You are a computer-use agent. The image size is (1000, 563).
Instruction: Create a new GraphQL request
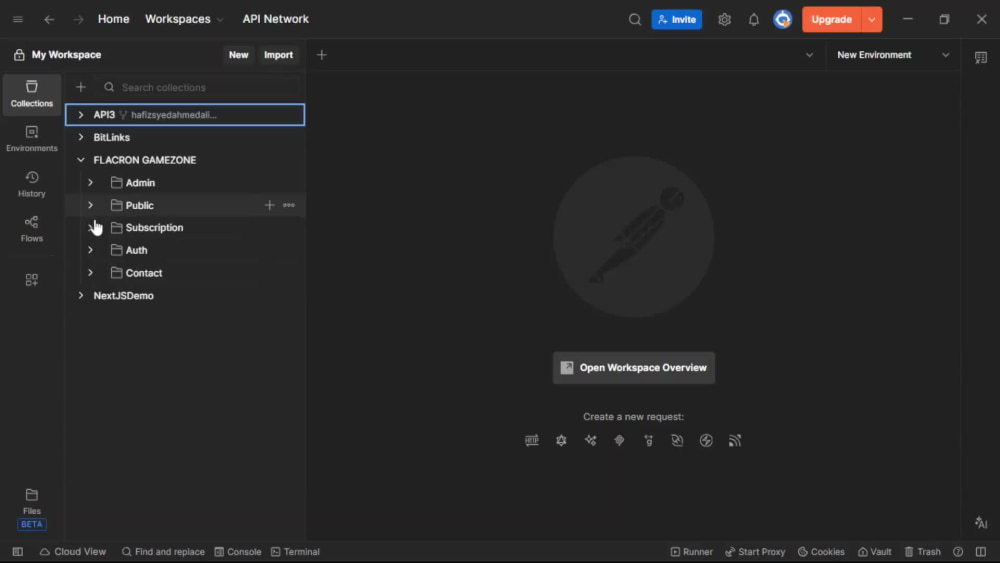tap(561, 440)
